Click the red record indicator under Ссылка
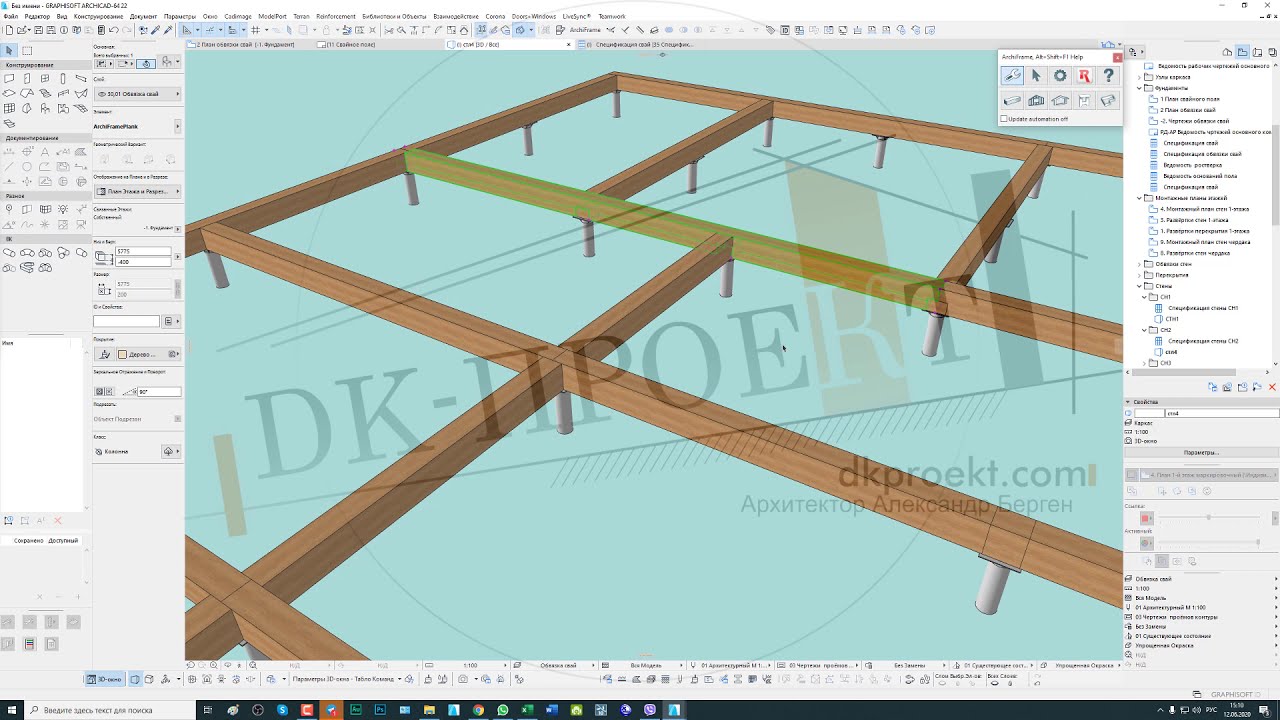This screenshot has width=1280, height=720. point(1146,518)
